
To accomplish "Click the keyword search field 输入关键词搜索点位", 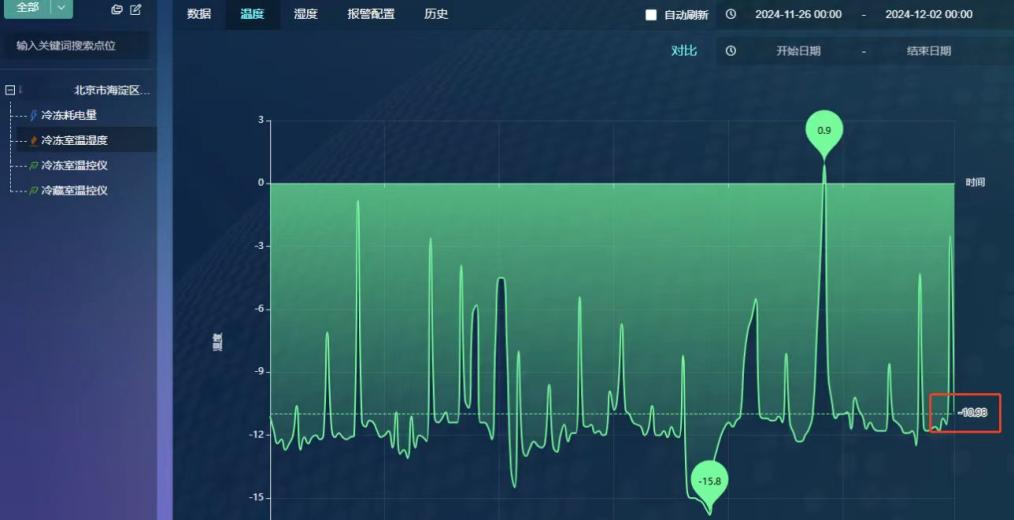I will pos(77,46).
